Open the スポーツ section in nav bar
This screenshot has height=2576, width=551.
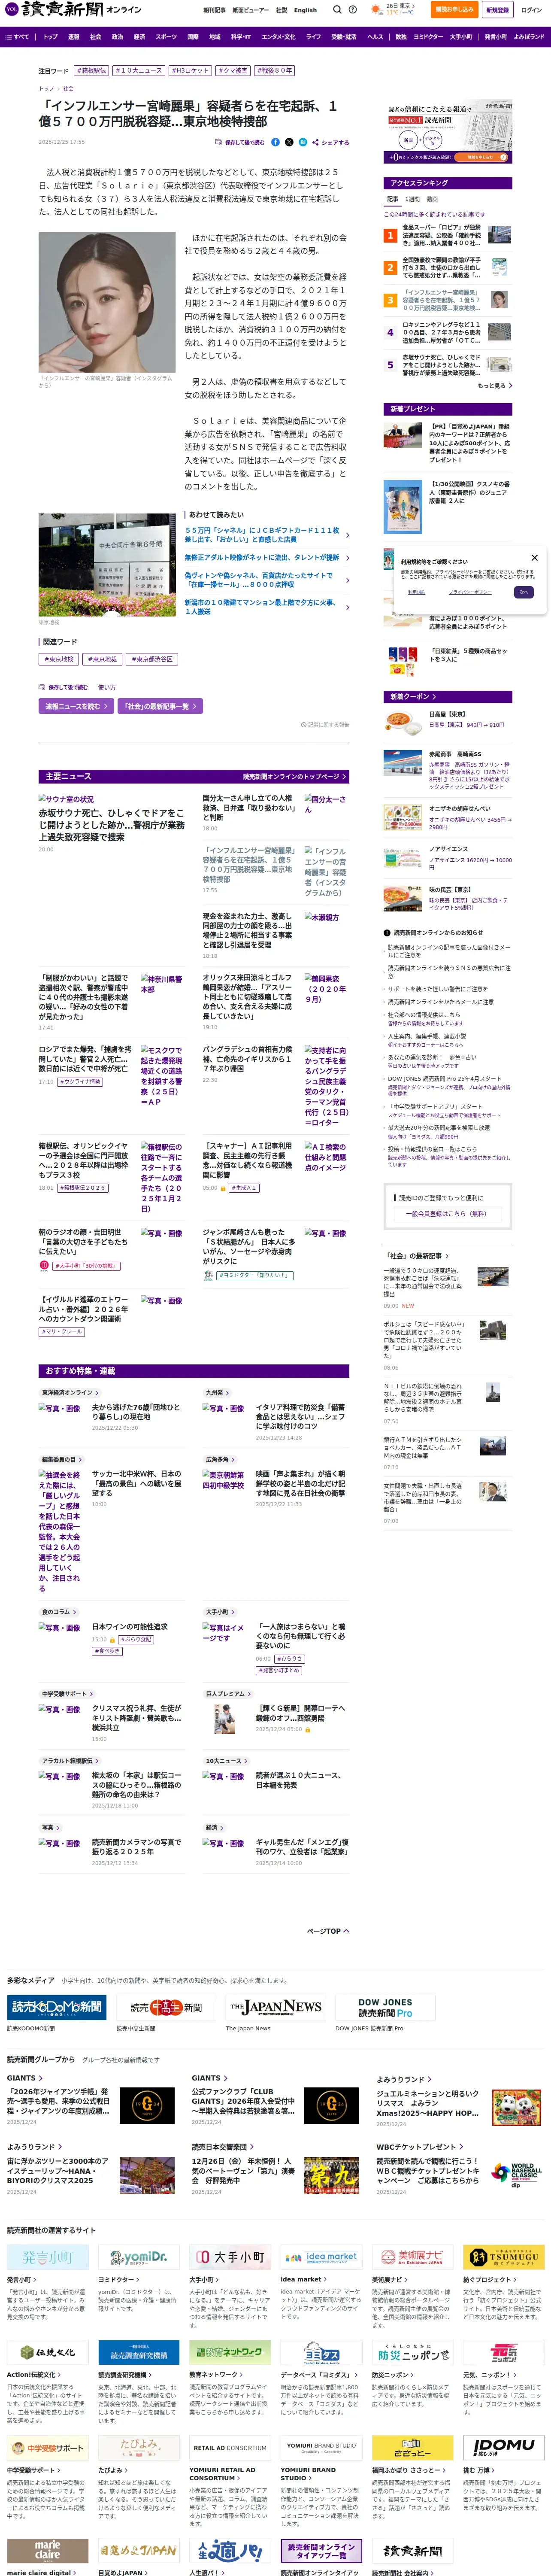tap(166, 37)
